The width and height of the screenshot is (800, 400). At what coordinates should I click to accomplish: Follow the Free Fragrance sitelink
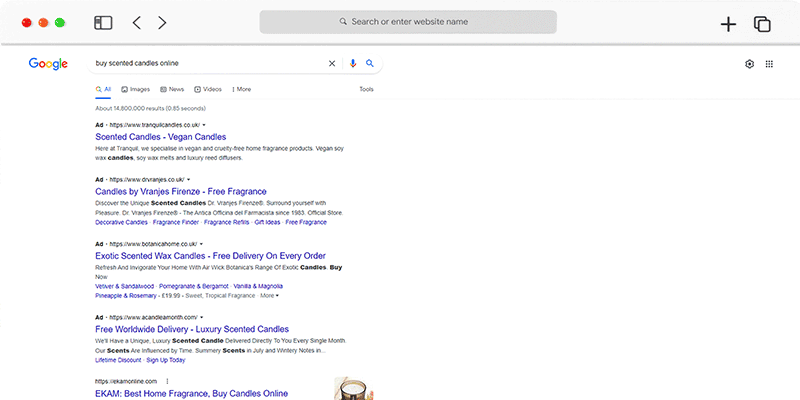point(306,222)
